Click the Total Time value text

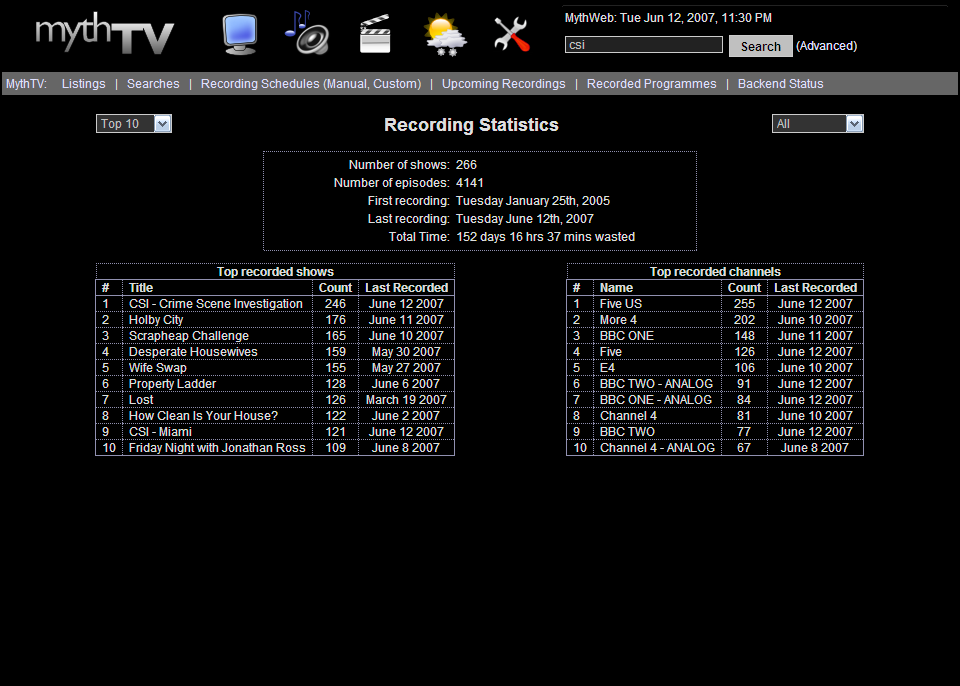546,236
